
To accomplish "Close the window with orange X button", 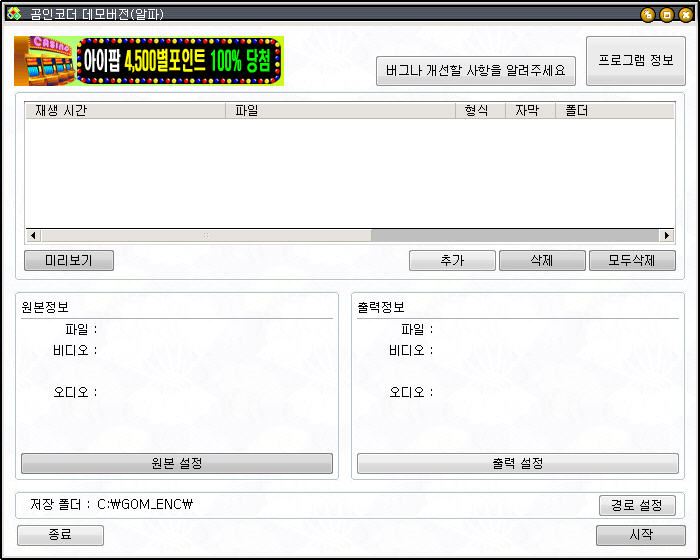I will pyautogui.click(x=686, y=15).
